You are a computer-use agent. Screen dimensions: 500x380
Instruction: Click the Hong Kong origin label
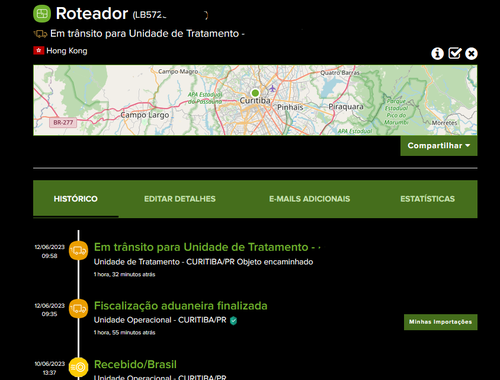(67, 51)
